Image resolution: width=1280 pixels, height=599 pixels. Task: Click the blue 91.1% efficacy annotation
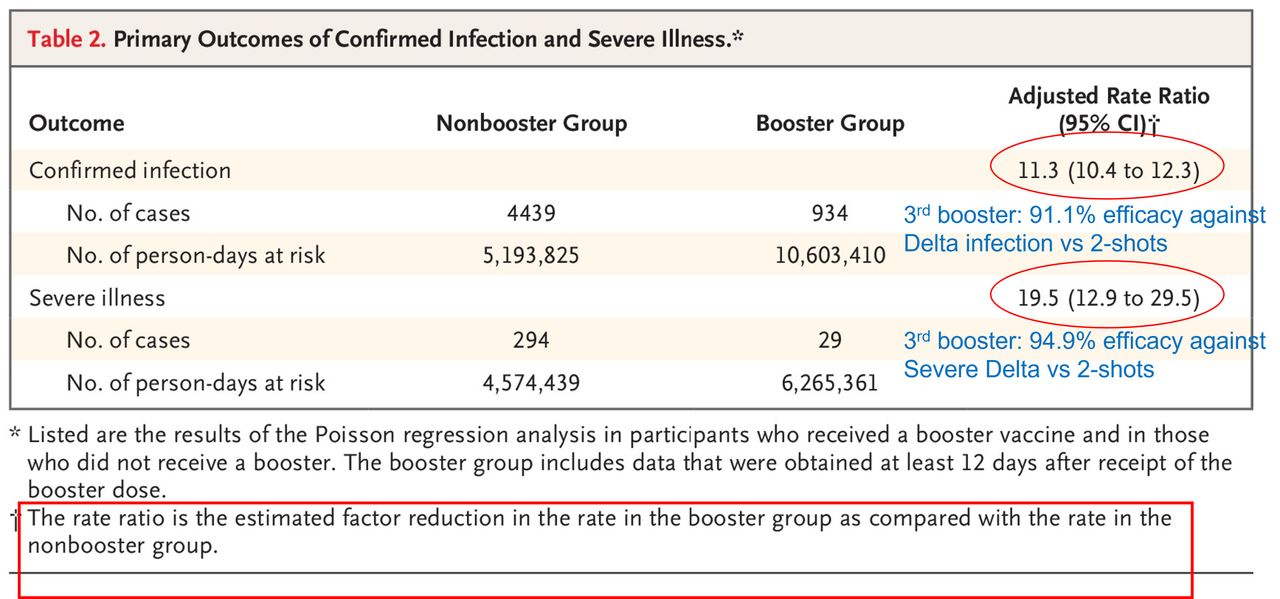pos(1084,229)
